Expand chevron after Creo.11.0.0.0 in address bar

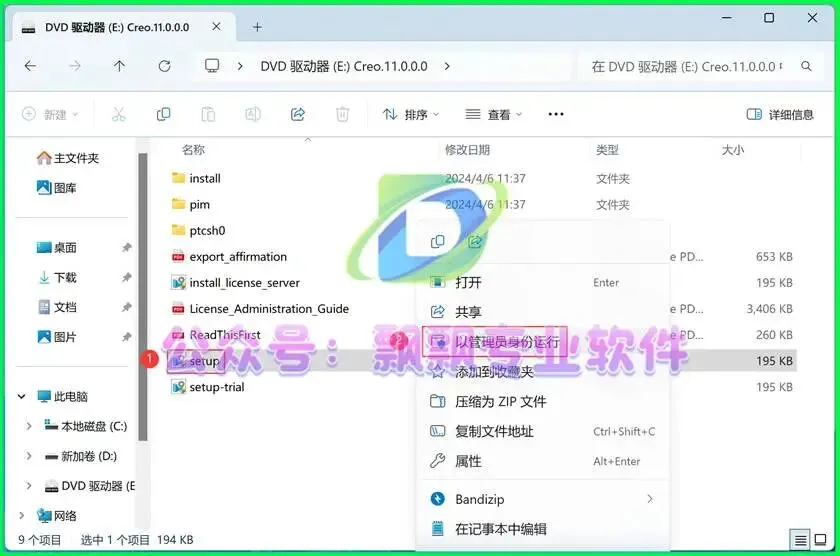tap(447, 66)
